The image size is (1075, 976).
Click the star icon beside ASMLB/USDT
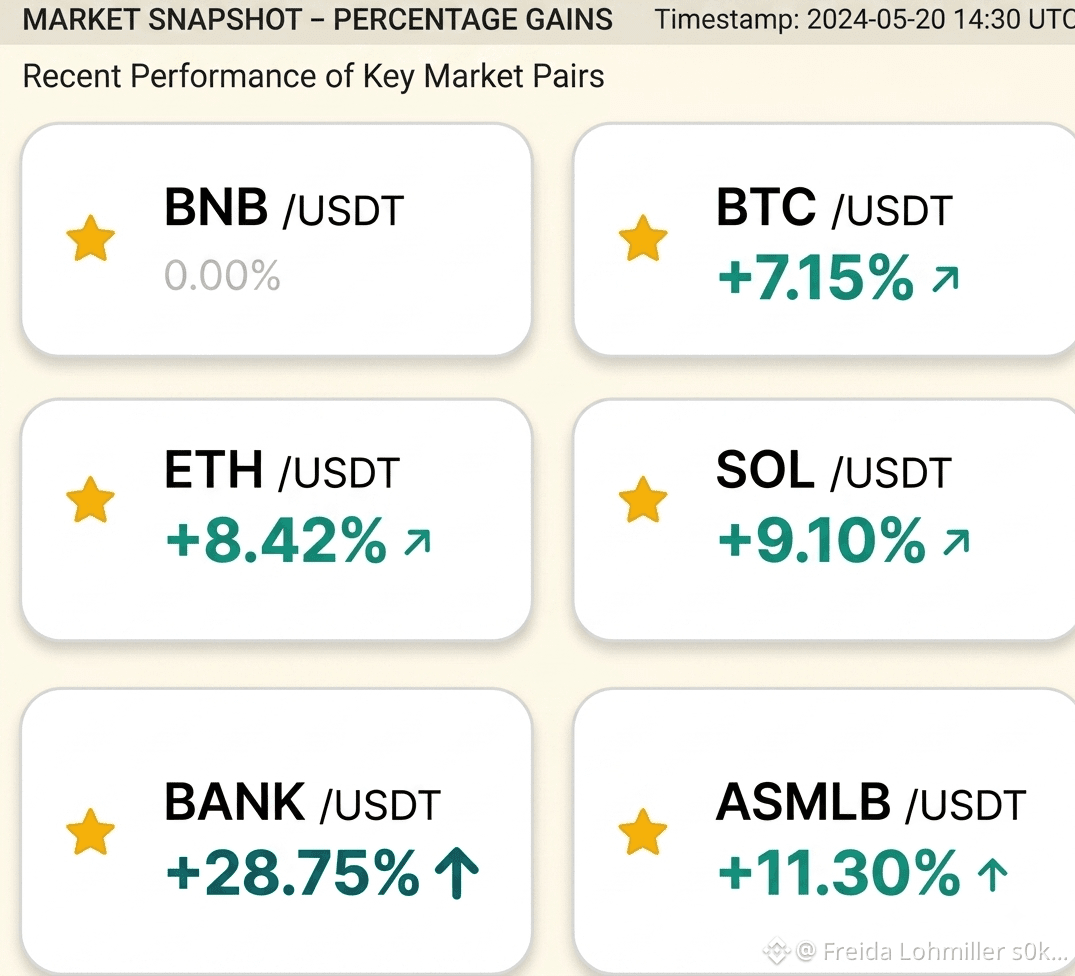coord(643,832)
